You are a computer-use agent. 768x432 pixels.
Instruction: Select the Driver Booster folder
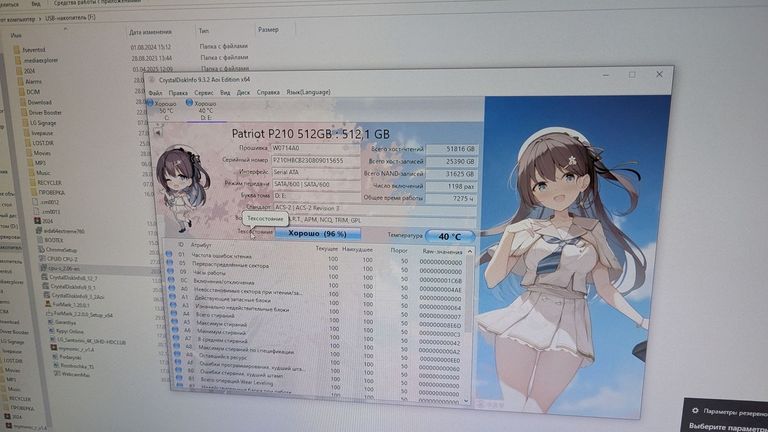point(46,112)
